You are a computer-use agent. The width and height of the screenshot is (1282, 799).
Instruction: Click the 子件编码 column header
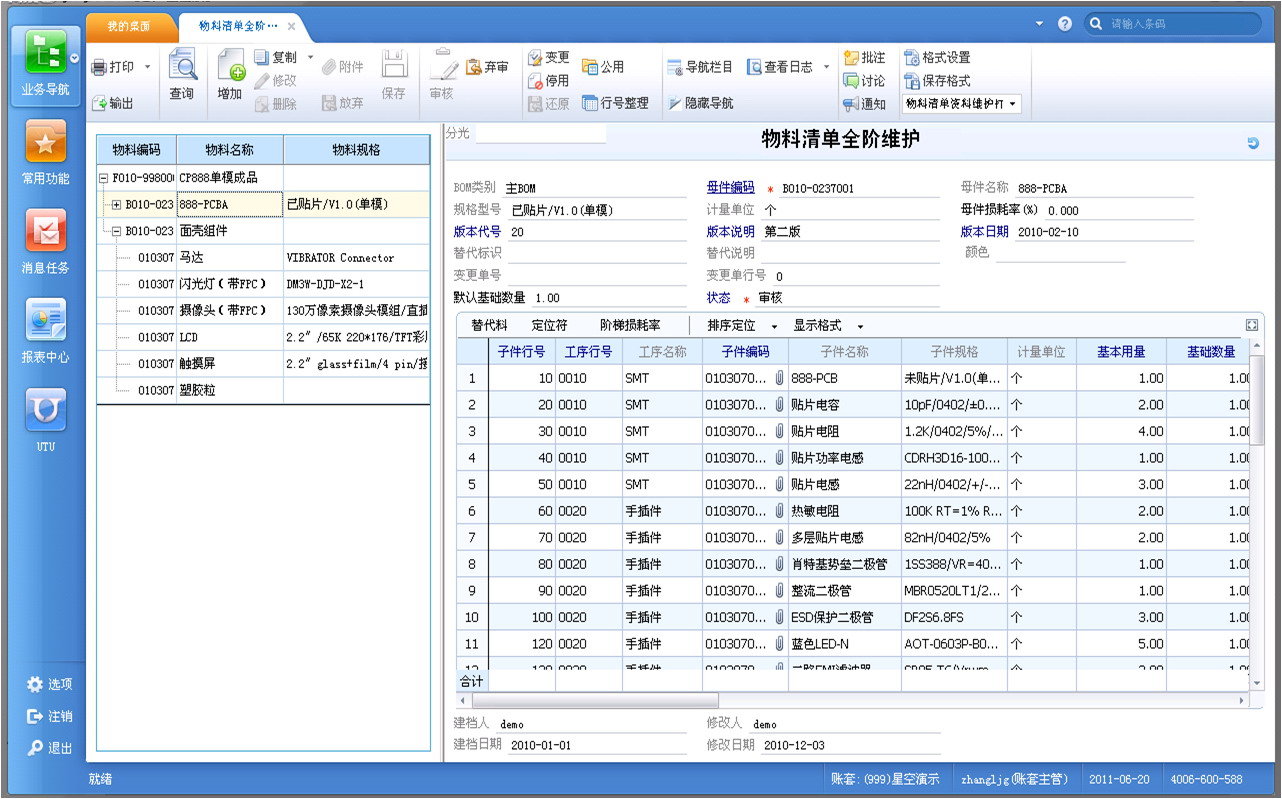[x=745, y=352]
